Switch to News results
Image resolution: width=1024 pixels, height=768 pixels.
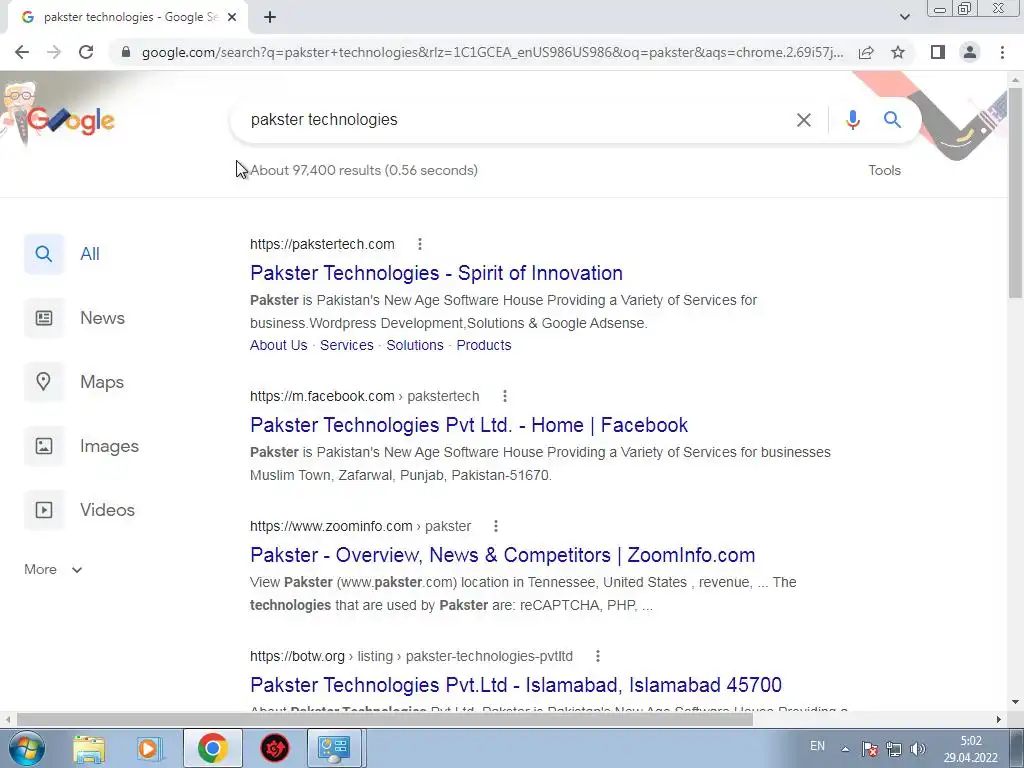[x=74, y=318]
